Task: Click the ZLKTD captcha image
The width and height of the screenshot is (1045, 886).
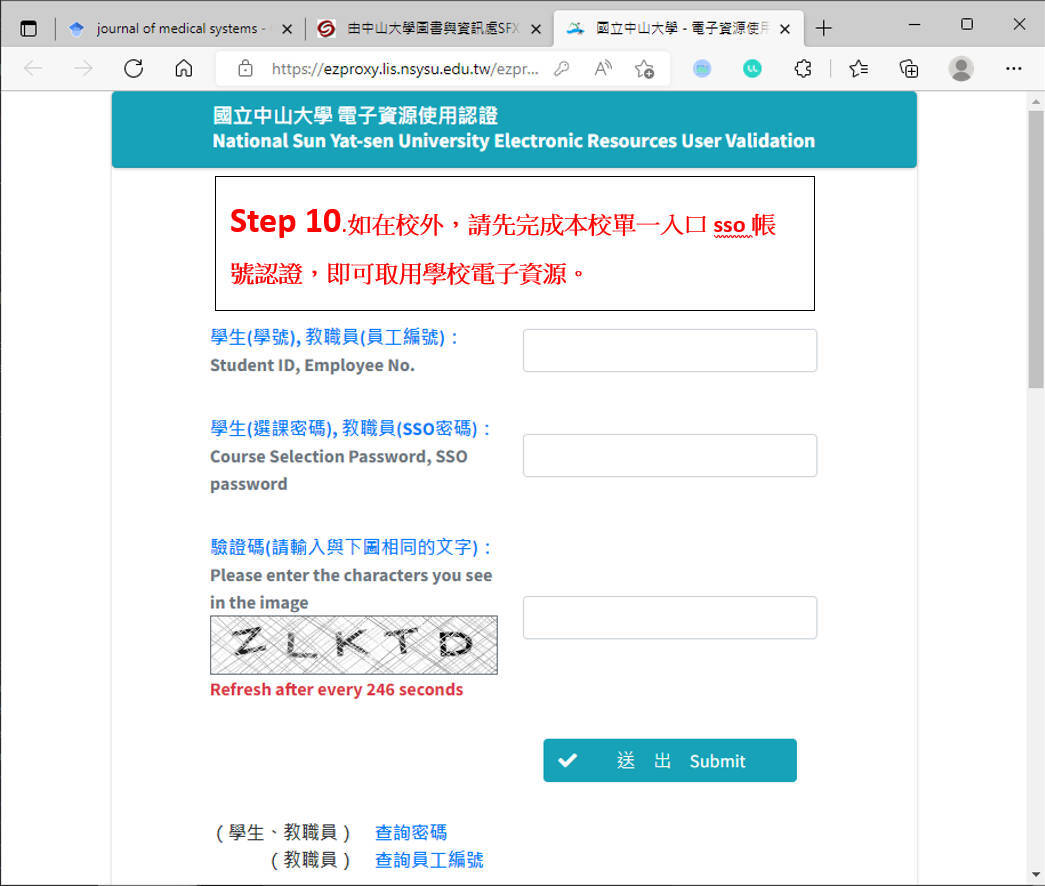Action: pos(353,645)
